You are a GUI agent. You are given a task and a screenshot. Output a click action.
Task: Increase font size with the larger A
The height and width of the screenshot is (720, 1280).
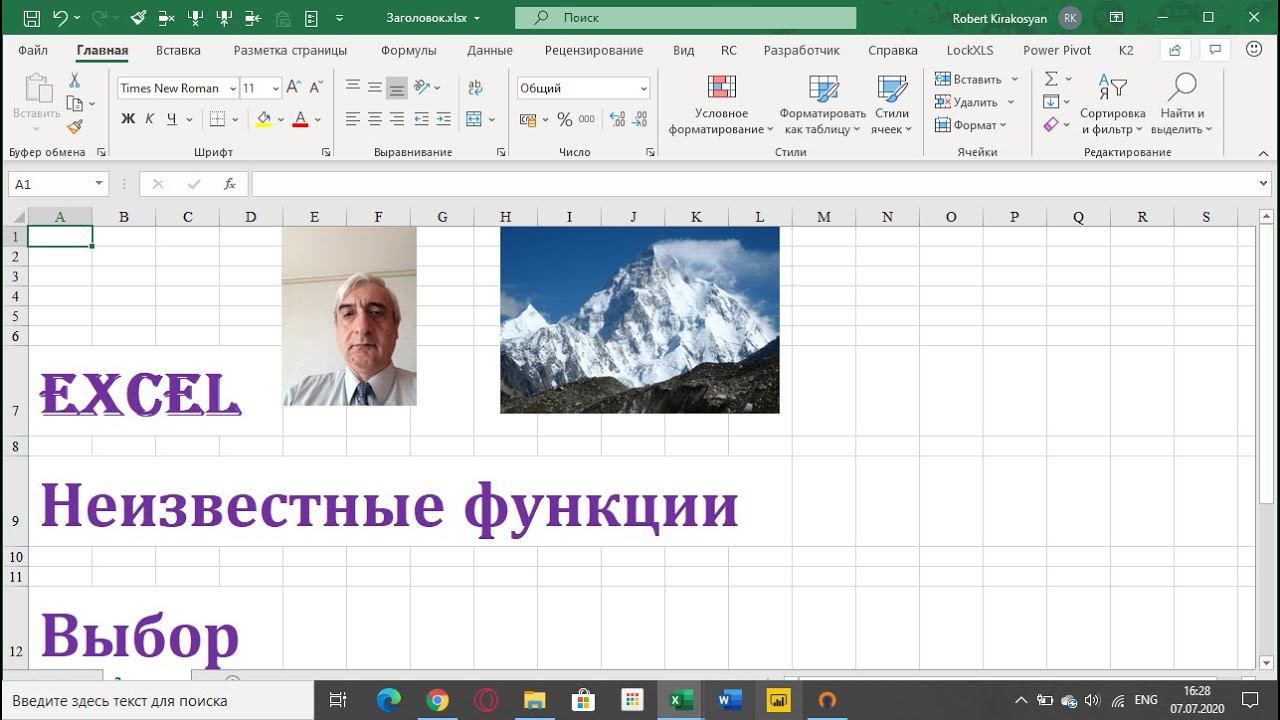(x=294, y=88)
